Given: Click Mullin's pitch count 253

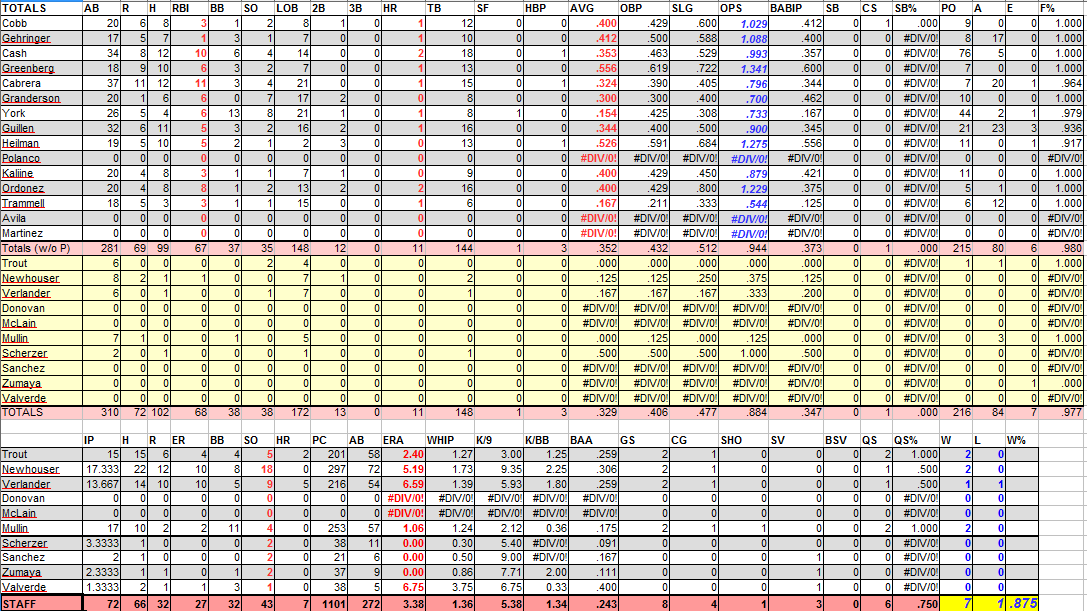Looking at the screenshot, I should pos(328,528).
